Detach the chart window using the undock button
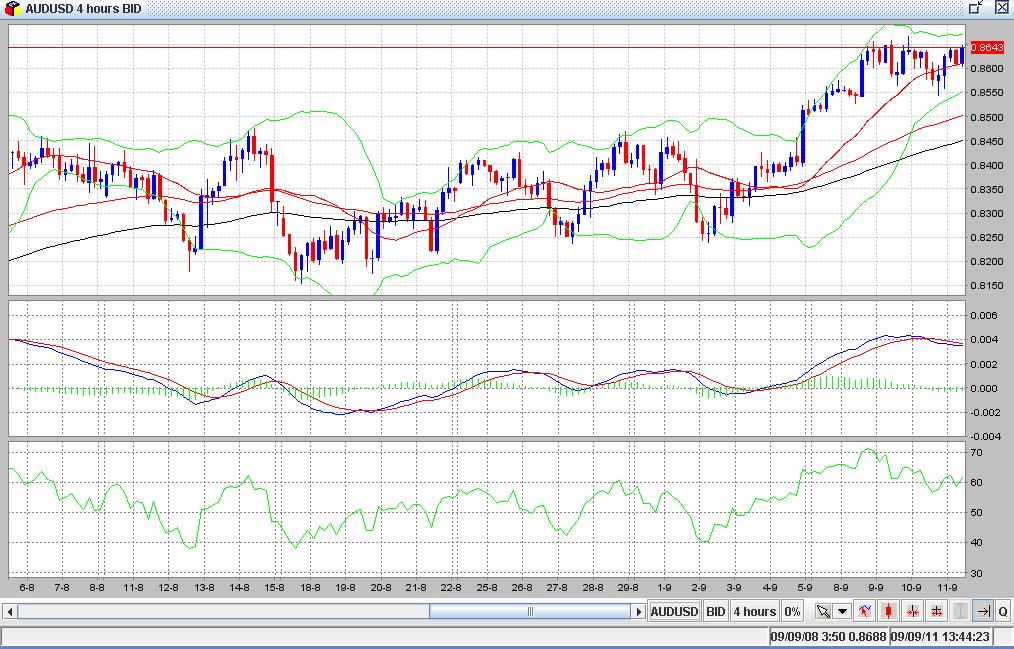Image resolution: width=1014 pixels, height=649 pixels. [977, 8]
